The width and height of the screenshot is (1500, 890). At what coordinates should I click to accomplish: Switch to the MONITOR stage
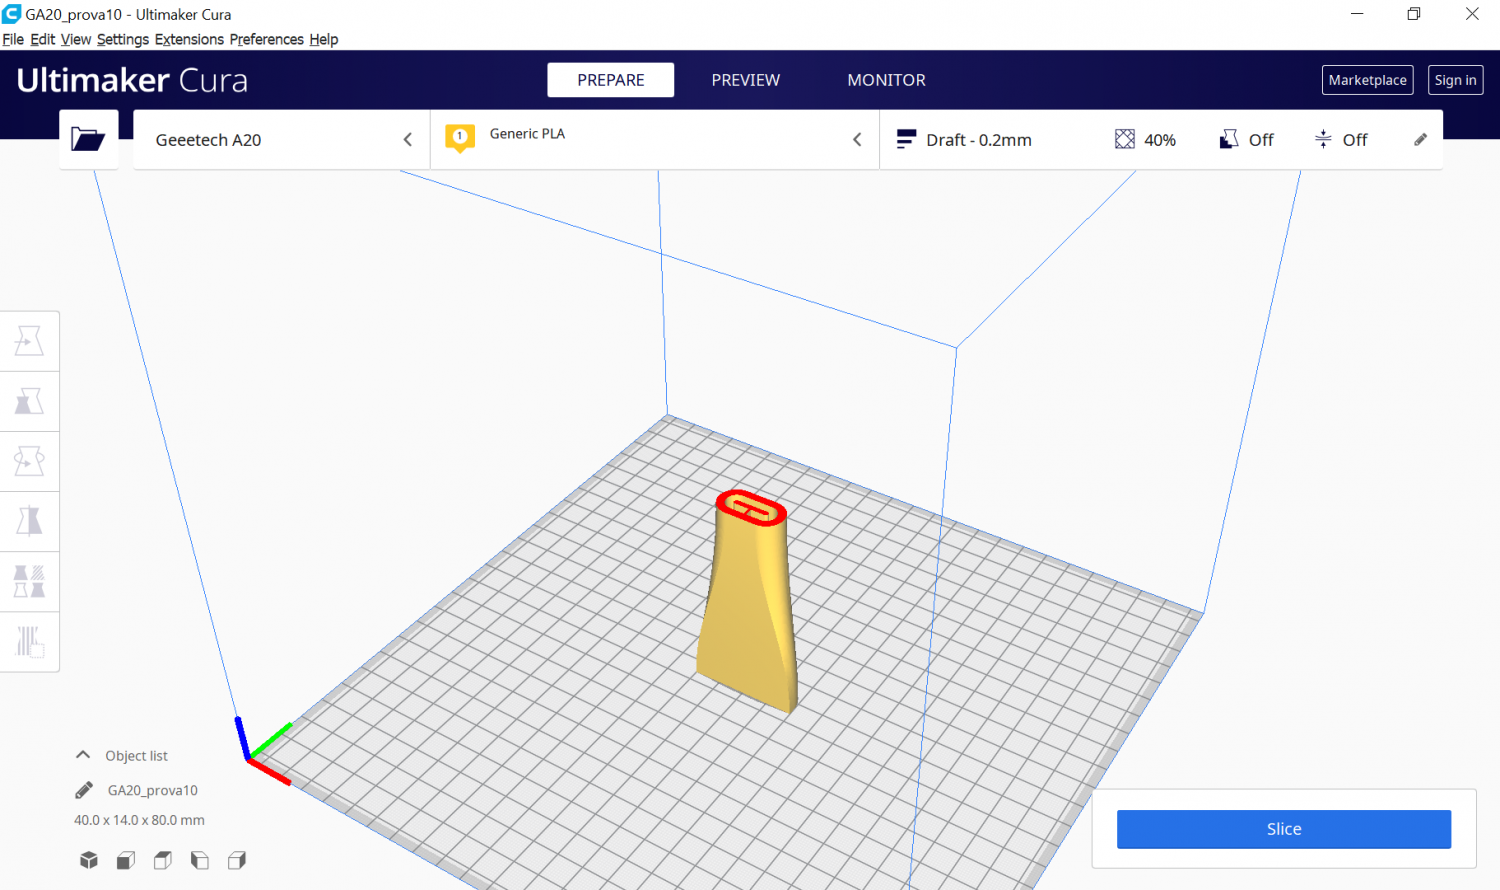[887, 80]
